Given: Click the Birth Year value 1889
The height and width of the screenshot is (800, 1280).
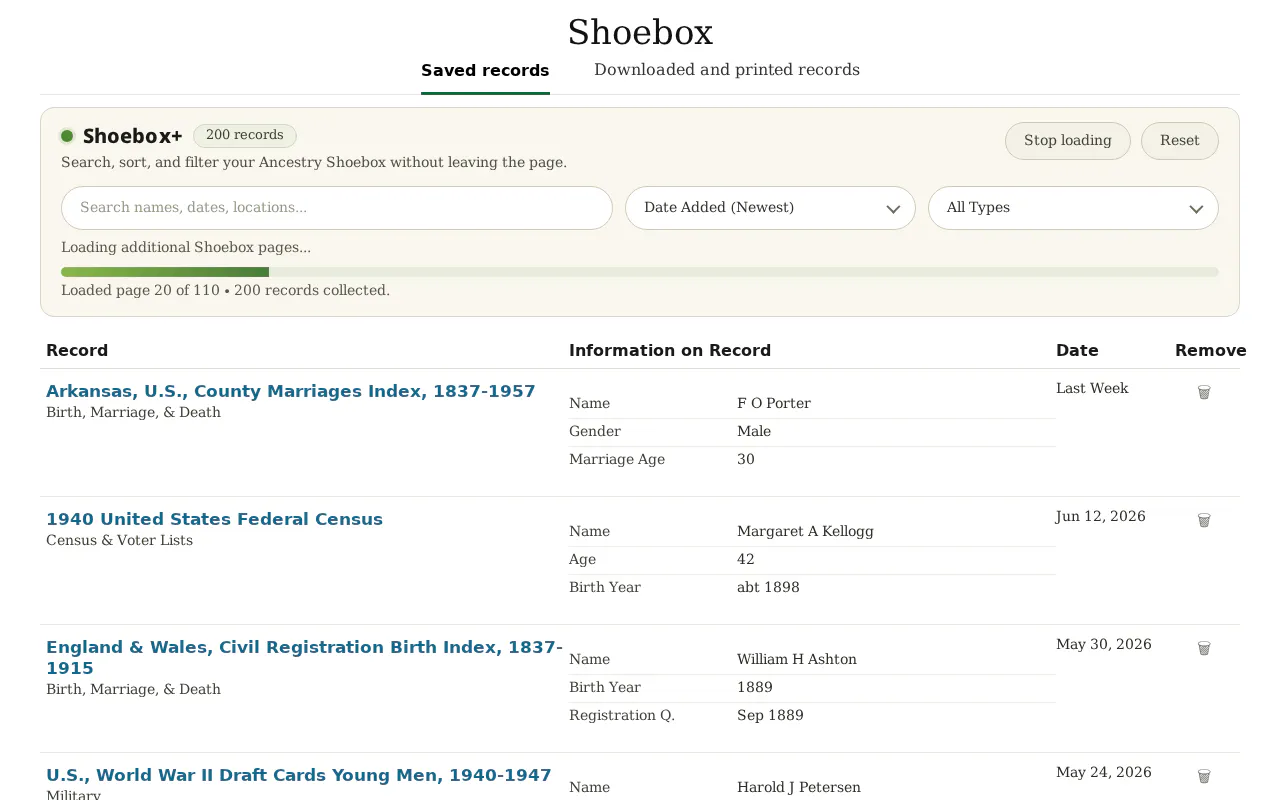Looking at the screenshot, I should click(x=755, y=687).
